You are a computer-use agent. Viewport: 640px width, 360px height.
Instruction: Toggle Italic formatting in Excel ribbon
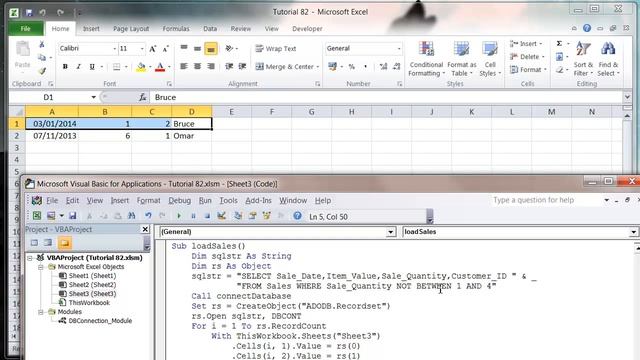point(78,67)
